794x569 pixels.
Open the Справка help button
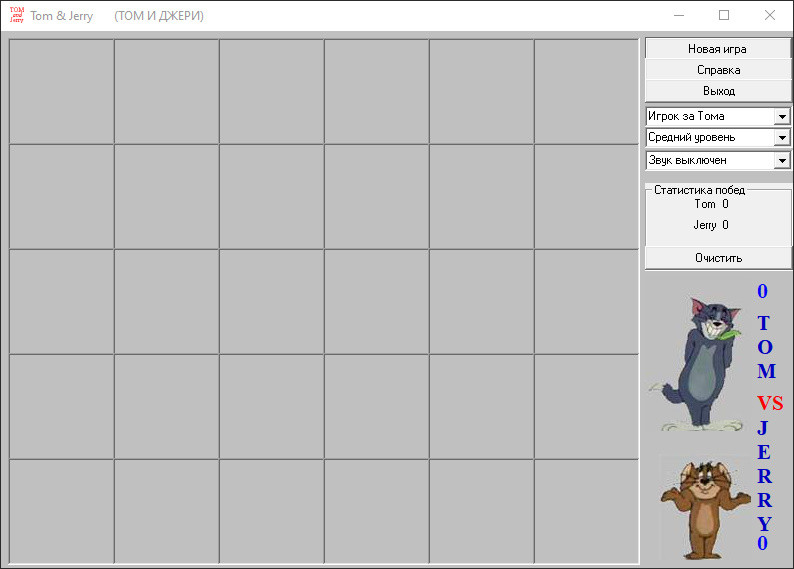click(718, 70)
